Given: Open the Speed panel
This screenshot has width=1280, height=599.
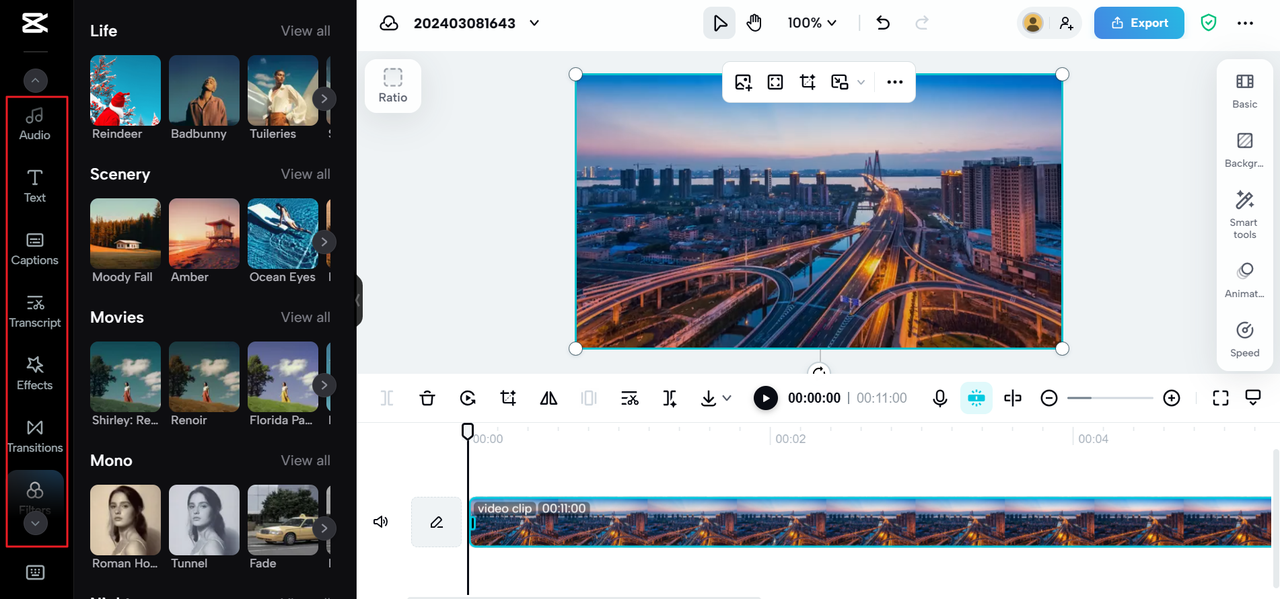Looking at the screenshot, I should pyautogui.click(x=1245, y=339).
